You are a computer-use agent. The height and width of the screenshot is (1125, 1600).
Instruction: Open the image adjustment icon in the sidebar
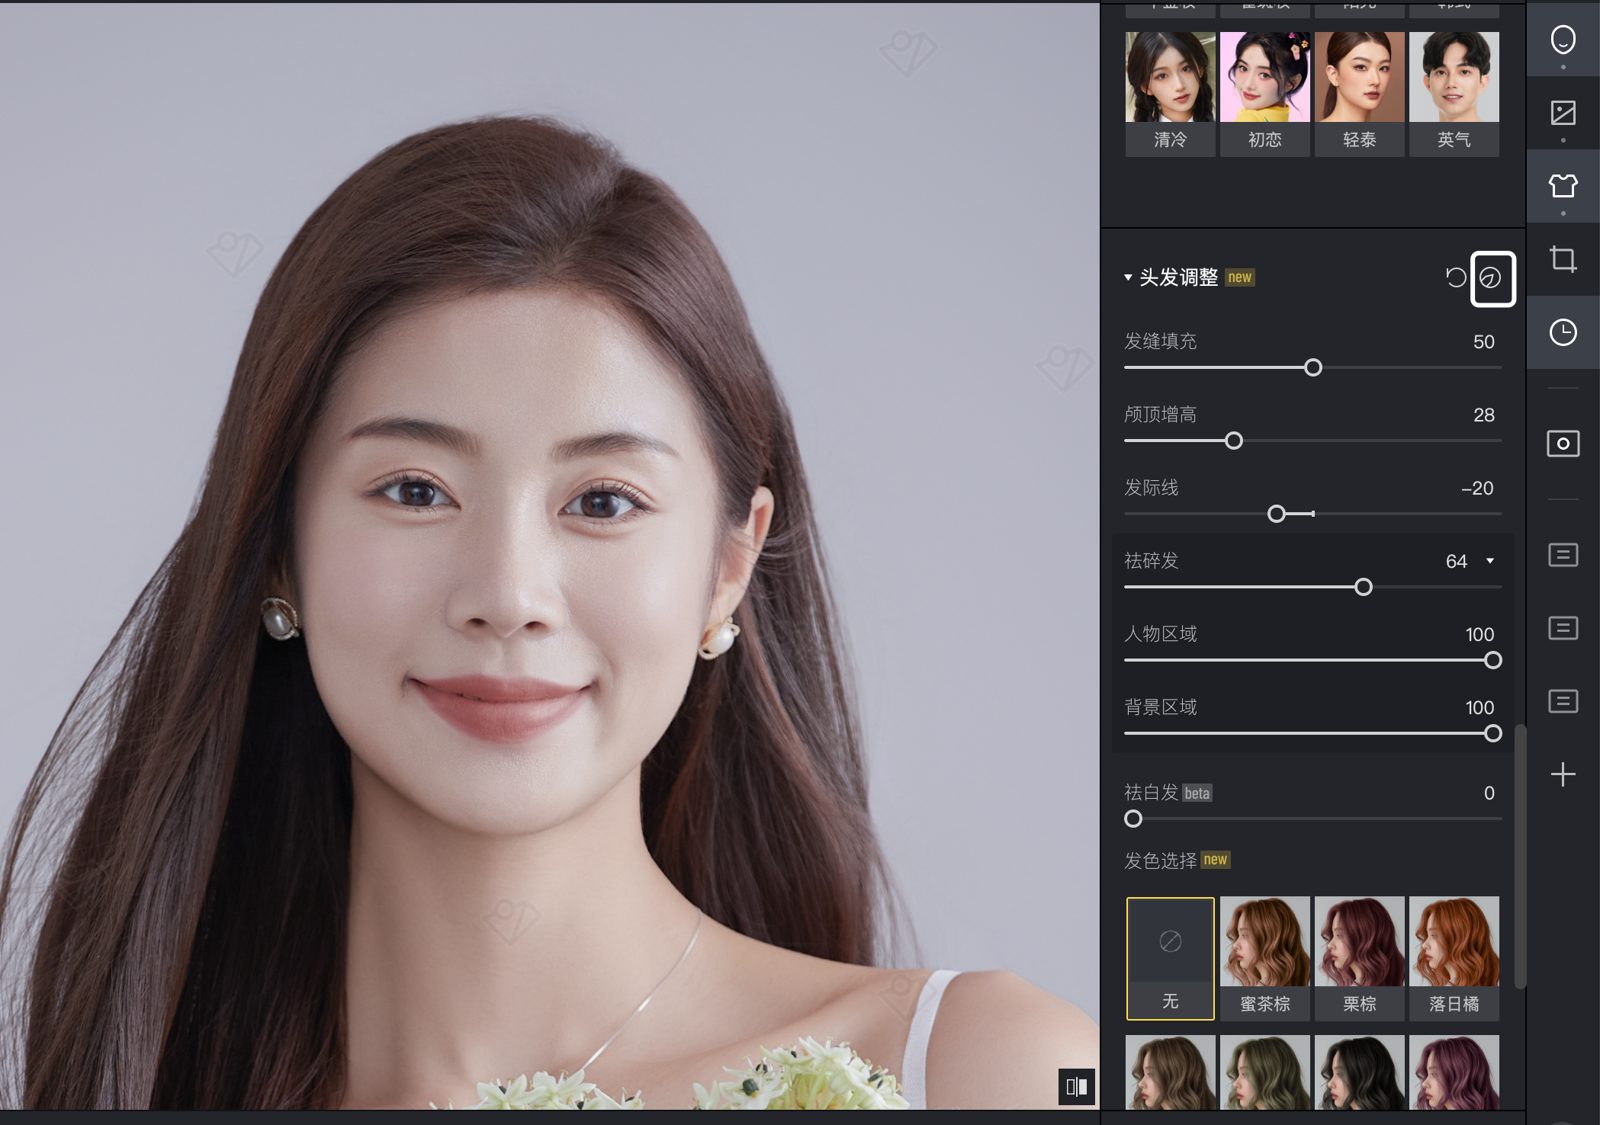1562,113
